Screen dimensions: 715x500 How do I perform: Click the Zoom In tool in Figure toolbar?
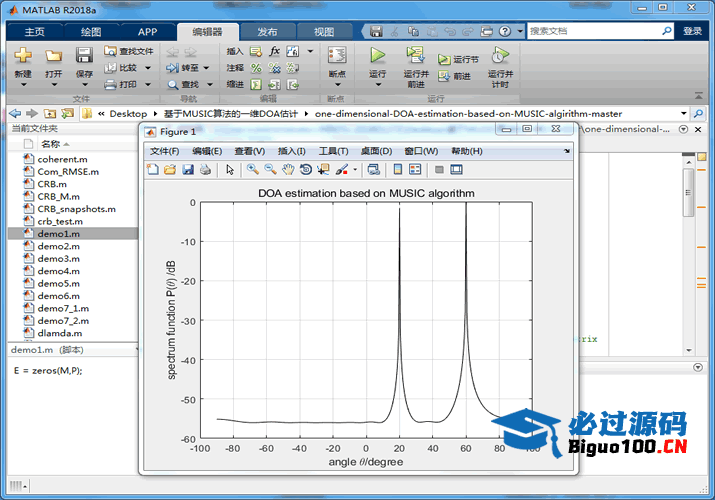pos(253,169)
